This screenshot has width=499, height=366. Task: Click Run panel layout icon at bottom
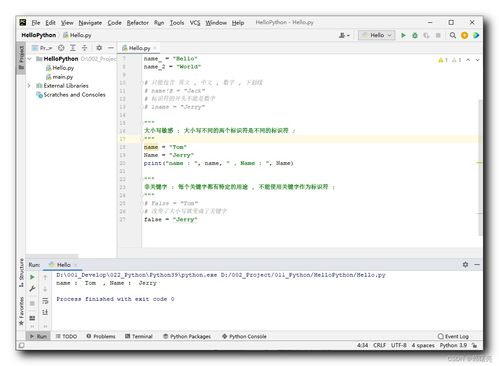pyautogui.click(x=32, y=318)
